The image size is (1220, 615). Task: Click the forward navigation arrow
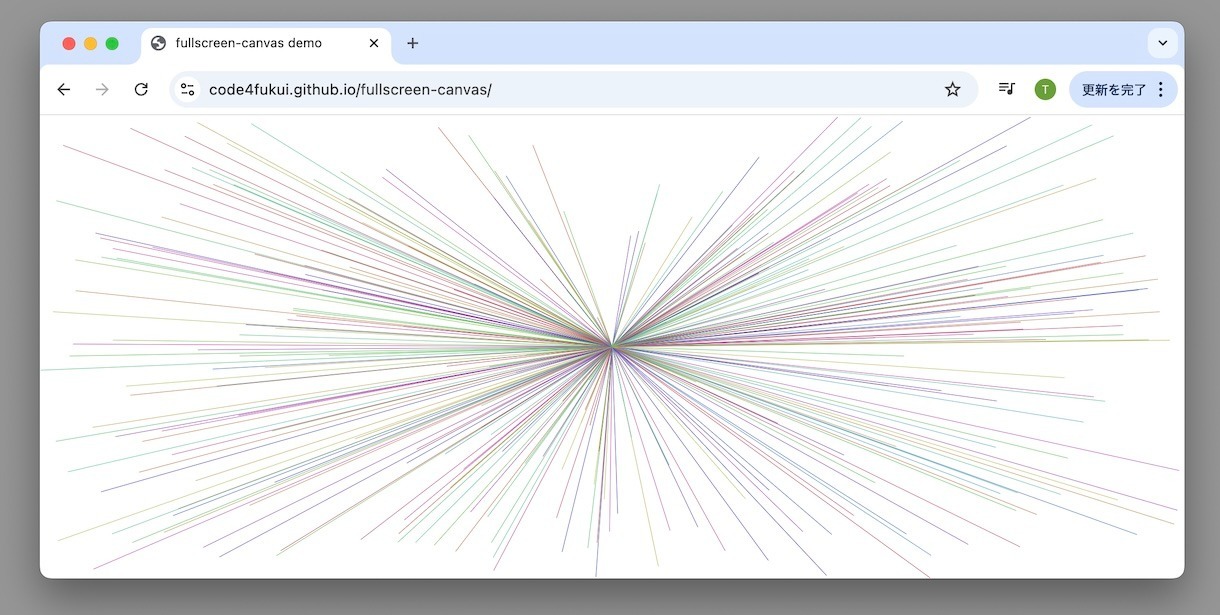[x=102, y=90]
